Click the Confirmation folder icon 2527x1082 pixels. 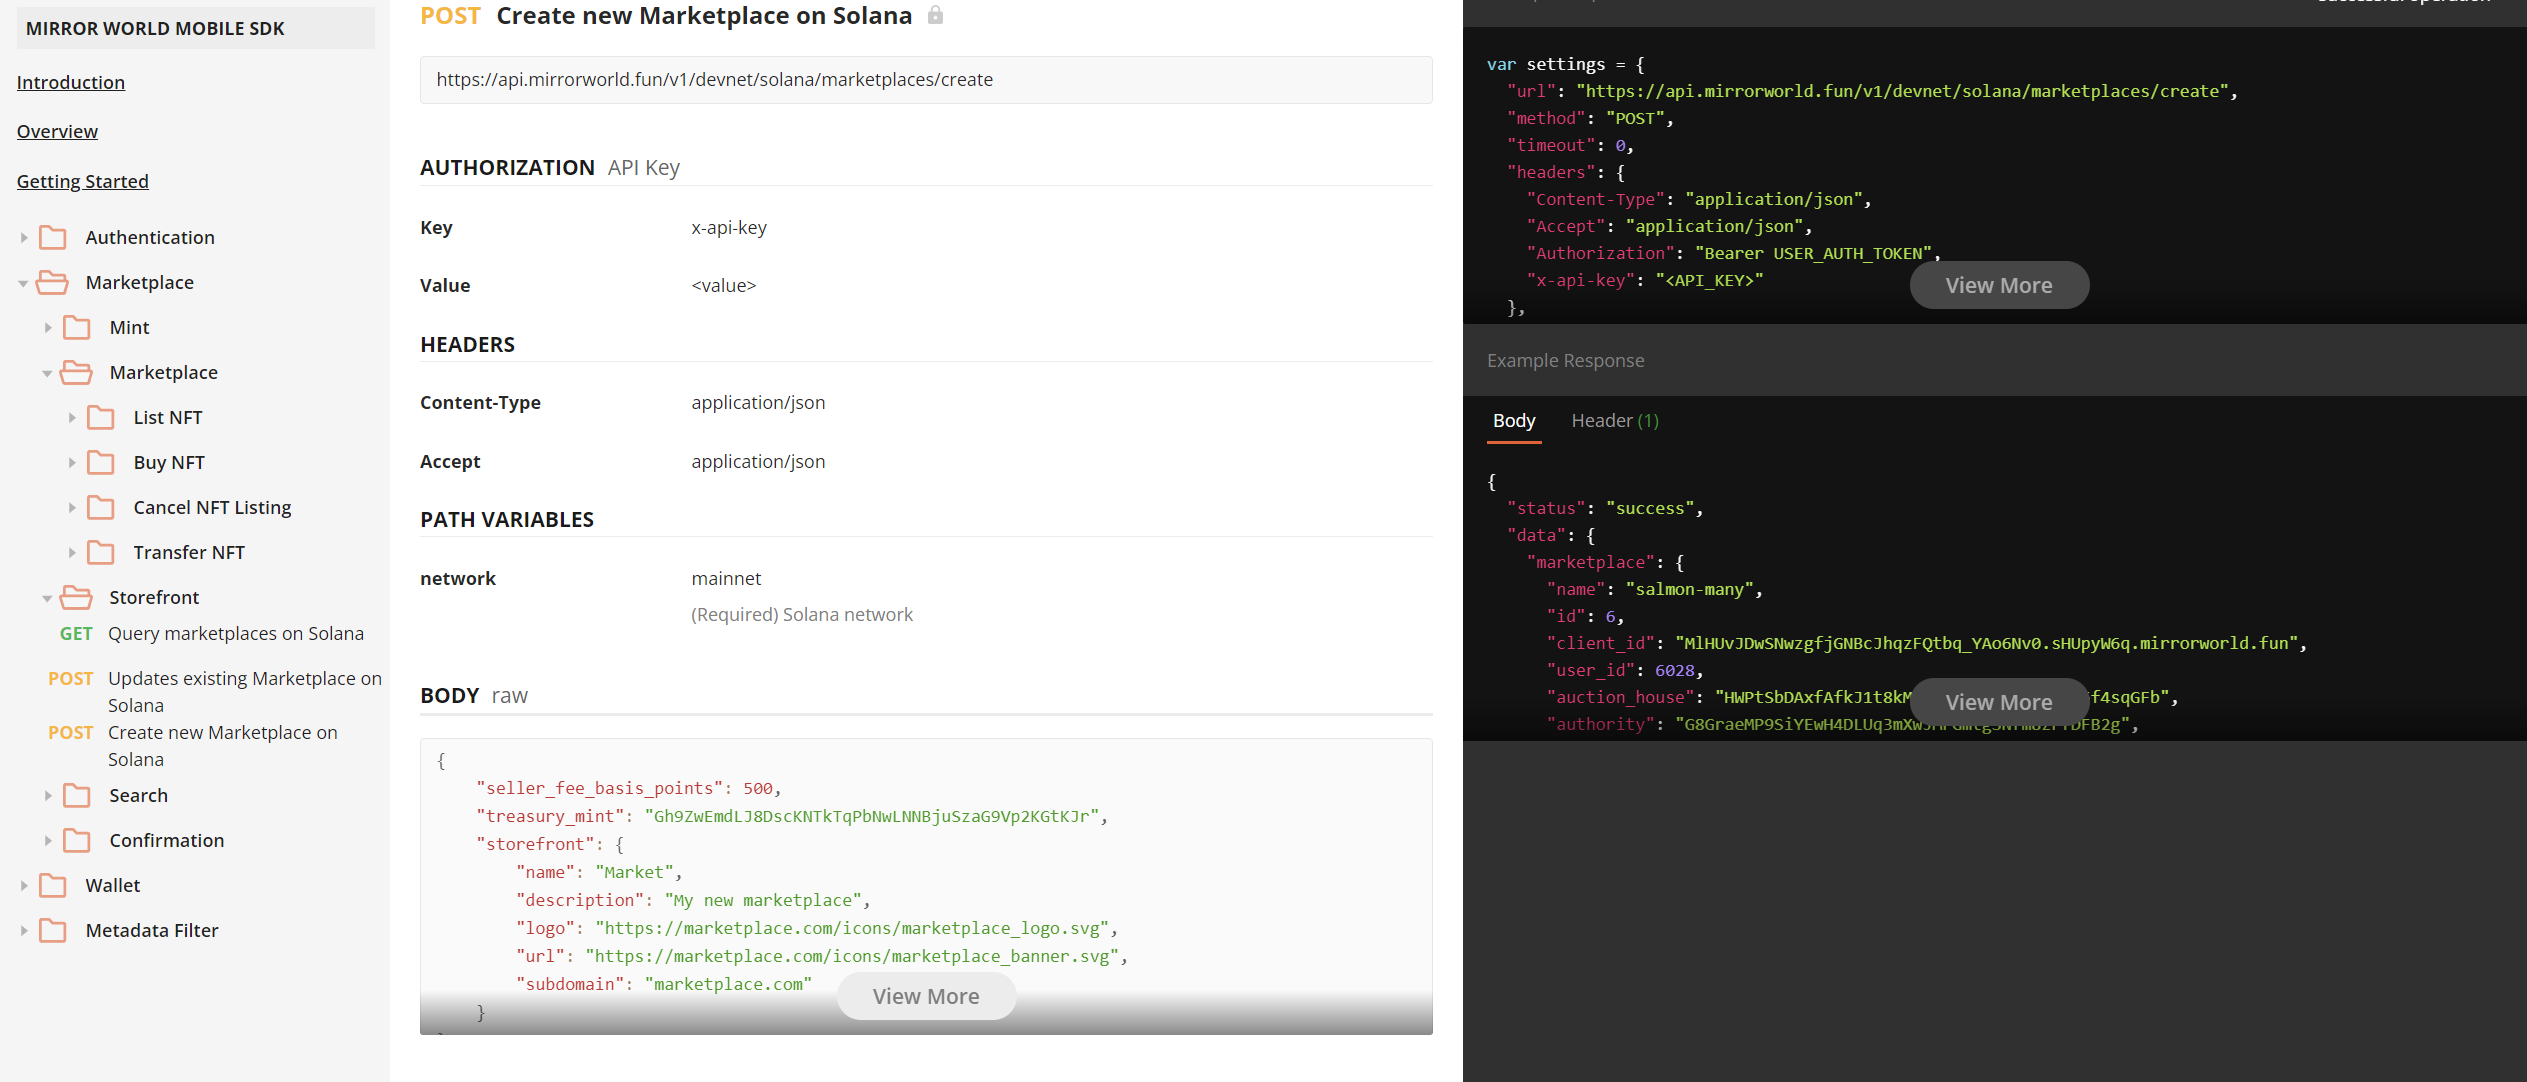point(77,841)
